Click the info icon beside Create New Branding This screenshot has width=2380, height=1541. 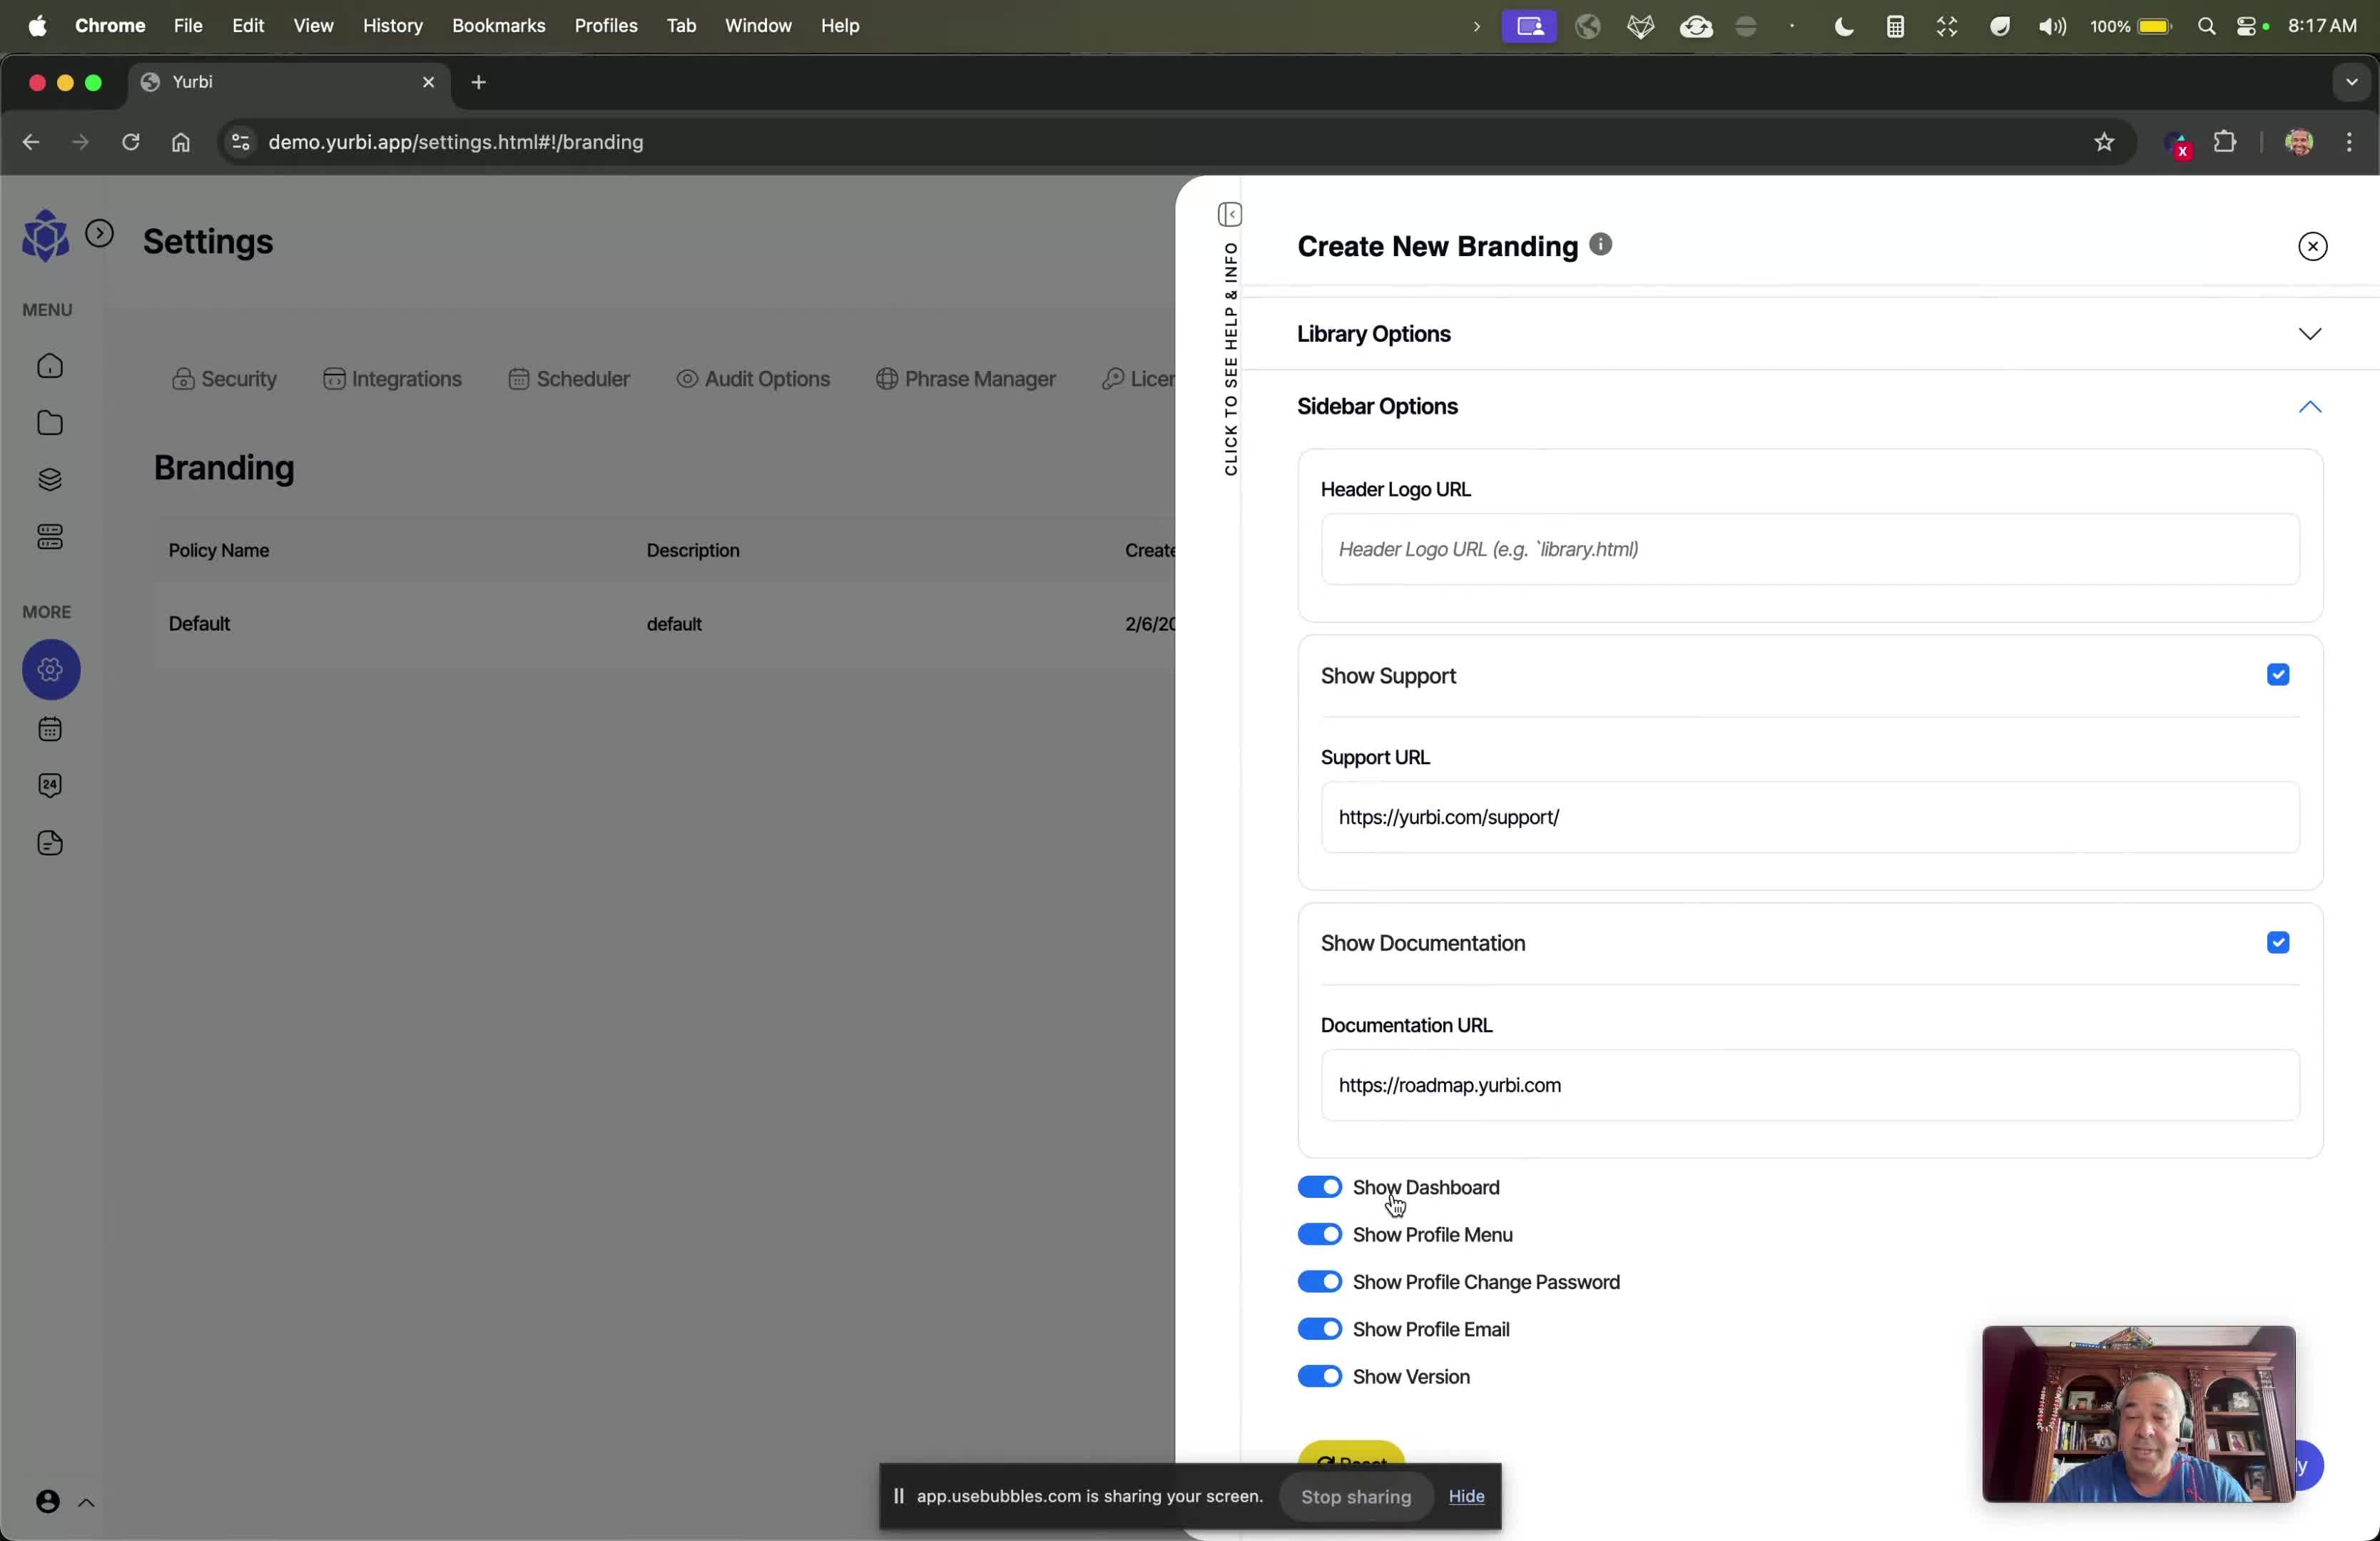pyautogui.click(x=1601, y=245)
